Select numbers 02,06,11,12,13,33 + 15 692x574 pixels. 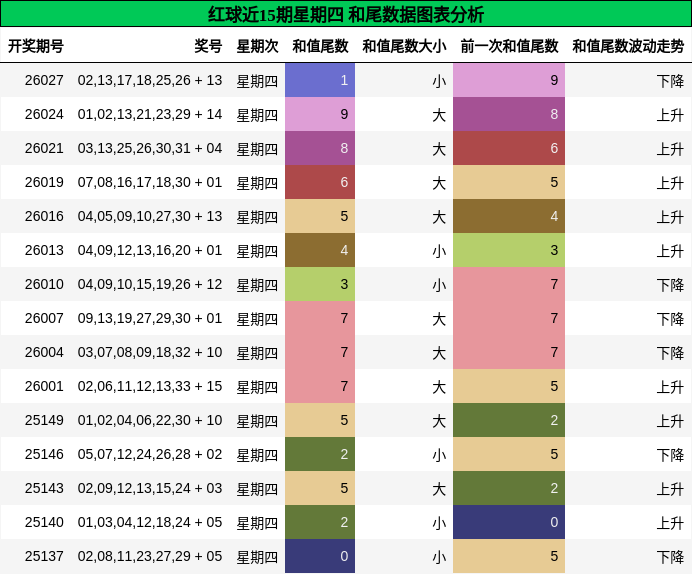pos(150,386)
